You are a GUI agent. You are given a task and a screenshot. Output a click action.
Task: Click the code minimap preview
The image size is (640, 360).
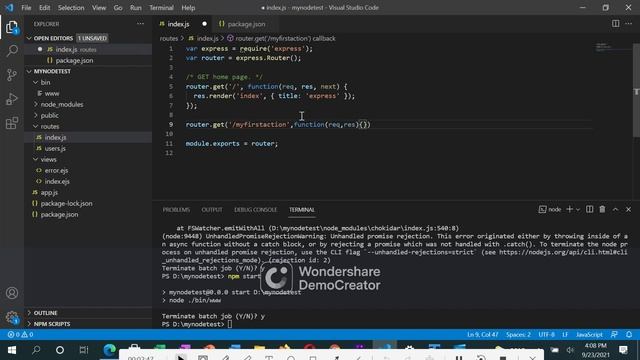coord(612,47)
